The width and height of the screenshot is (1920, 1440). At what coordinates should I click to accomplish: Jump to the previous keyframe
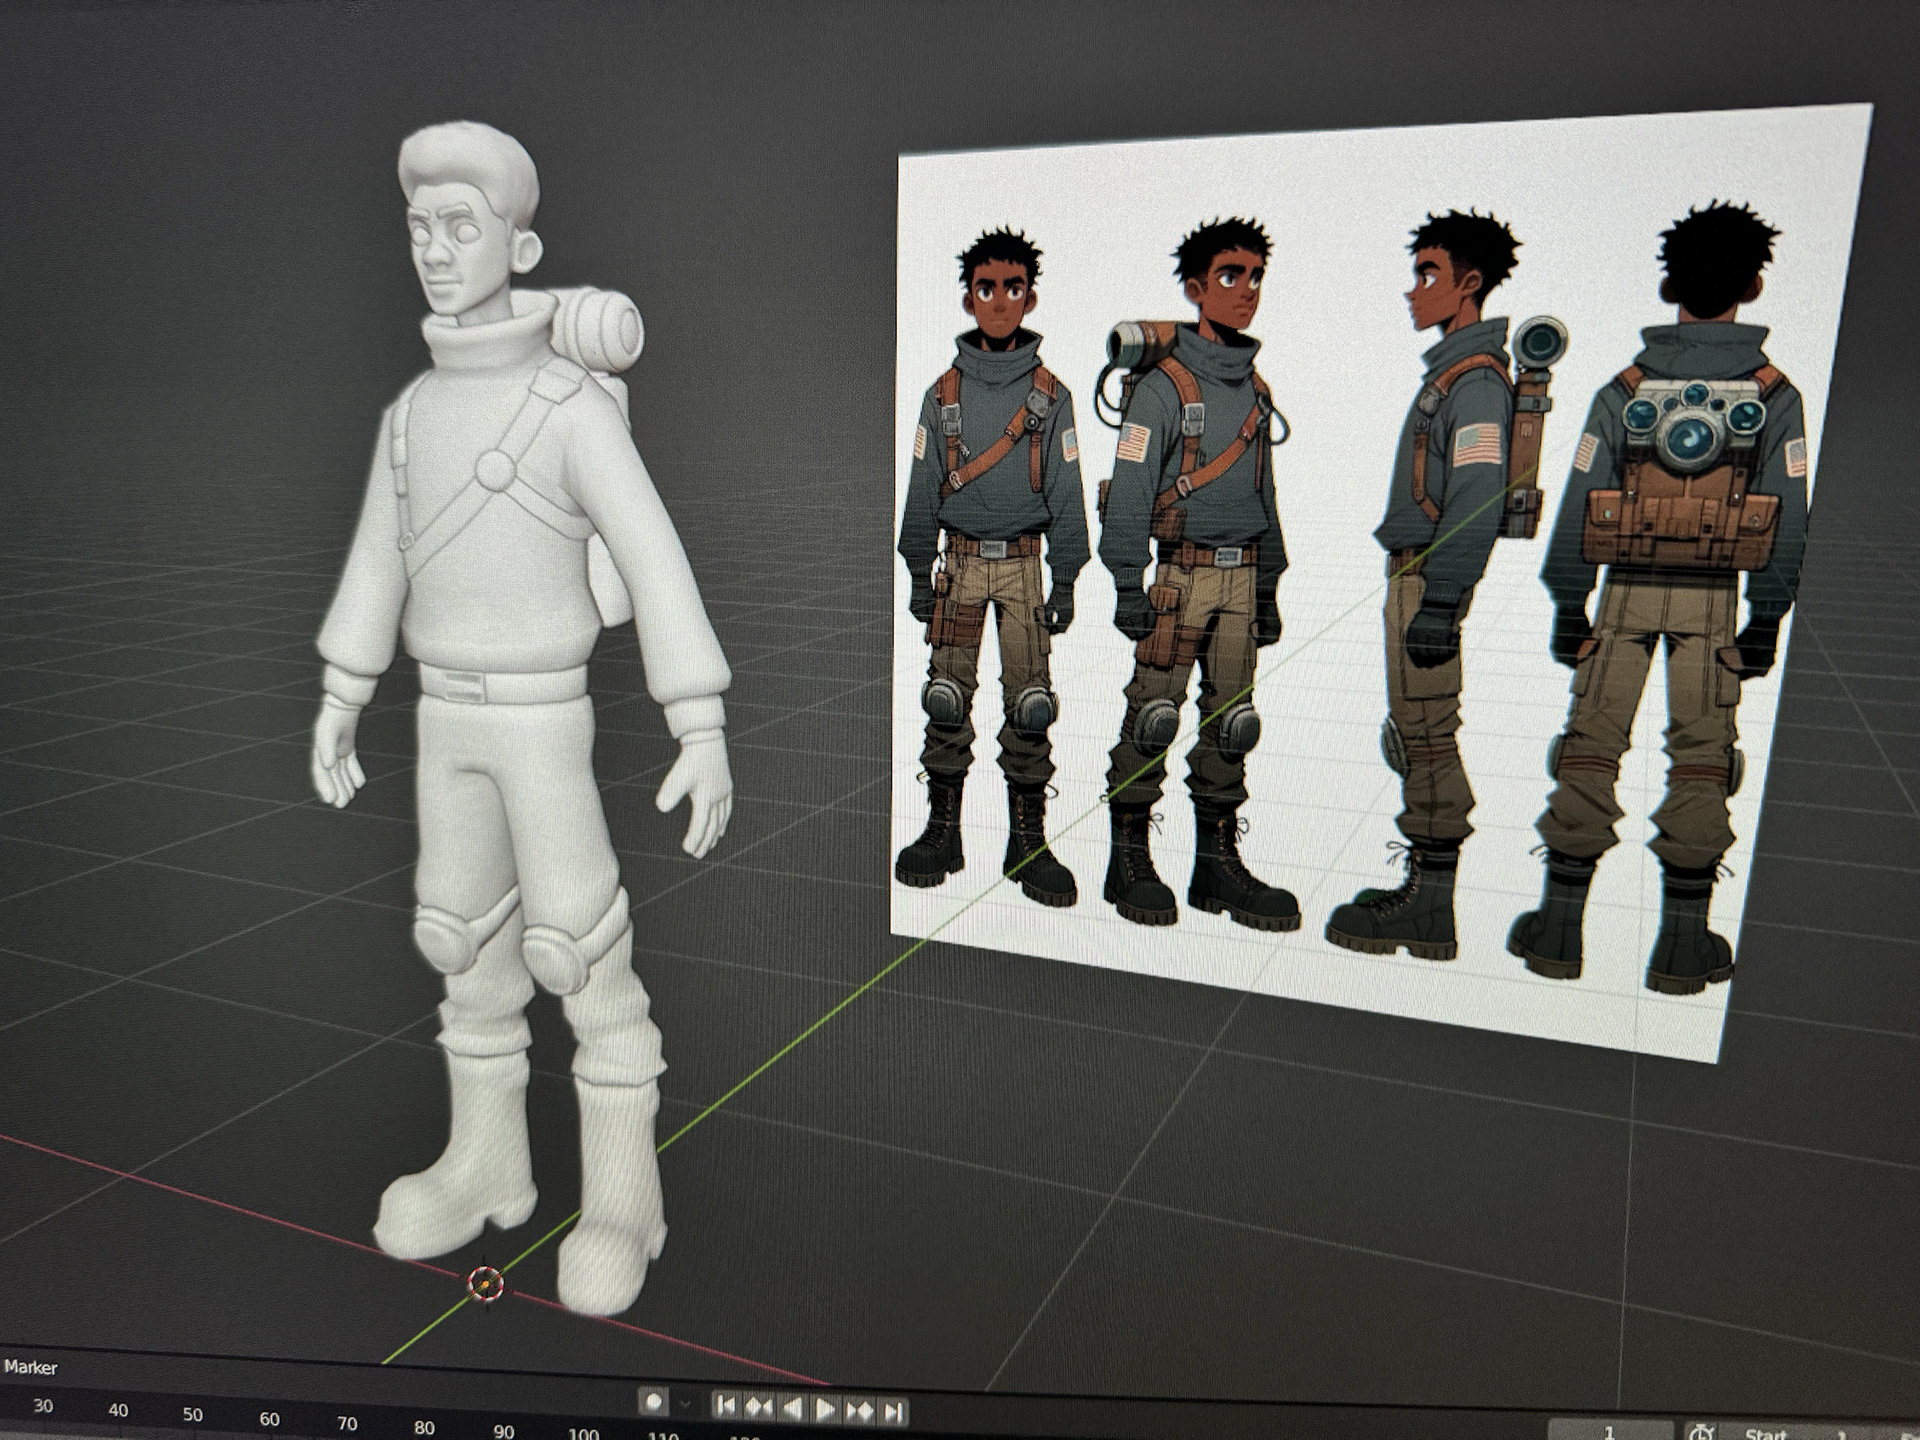[759, 1407]
